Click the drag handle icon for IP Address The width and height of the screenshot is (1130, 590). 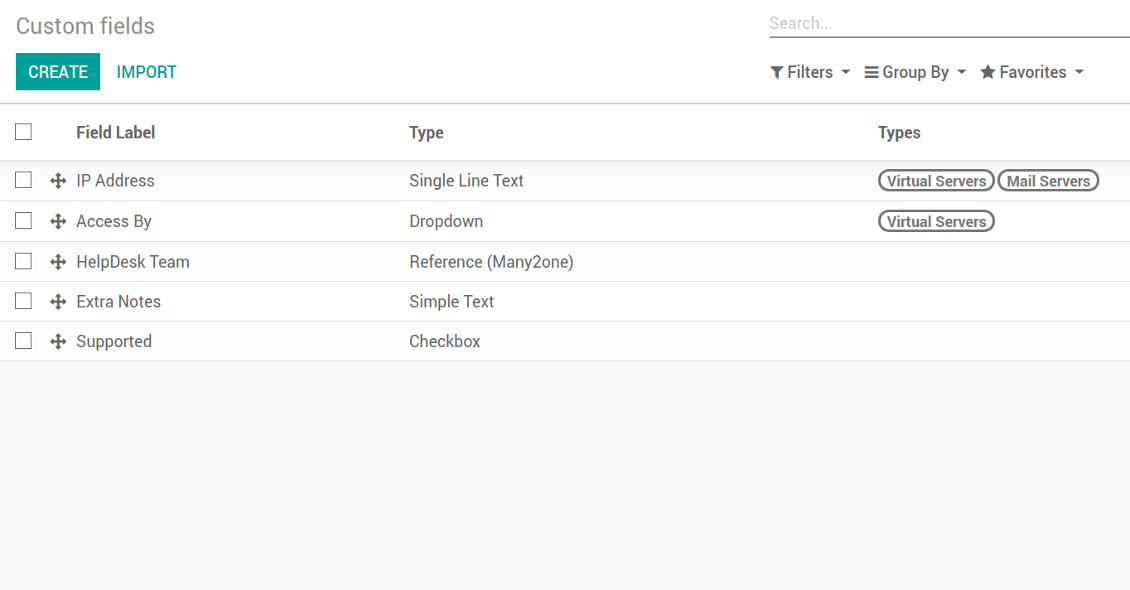[58, 181]
